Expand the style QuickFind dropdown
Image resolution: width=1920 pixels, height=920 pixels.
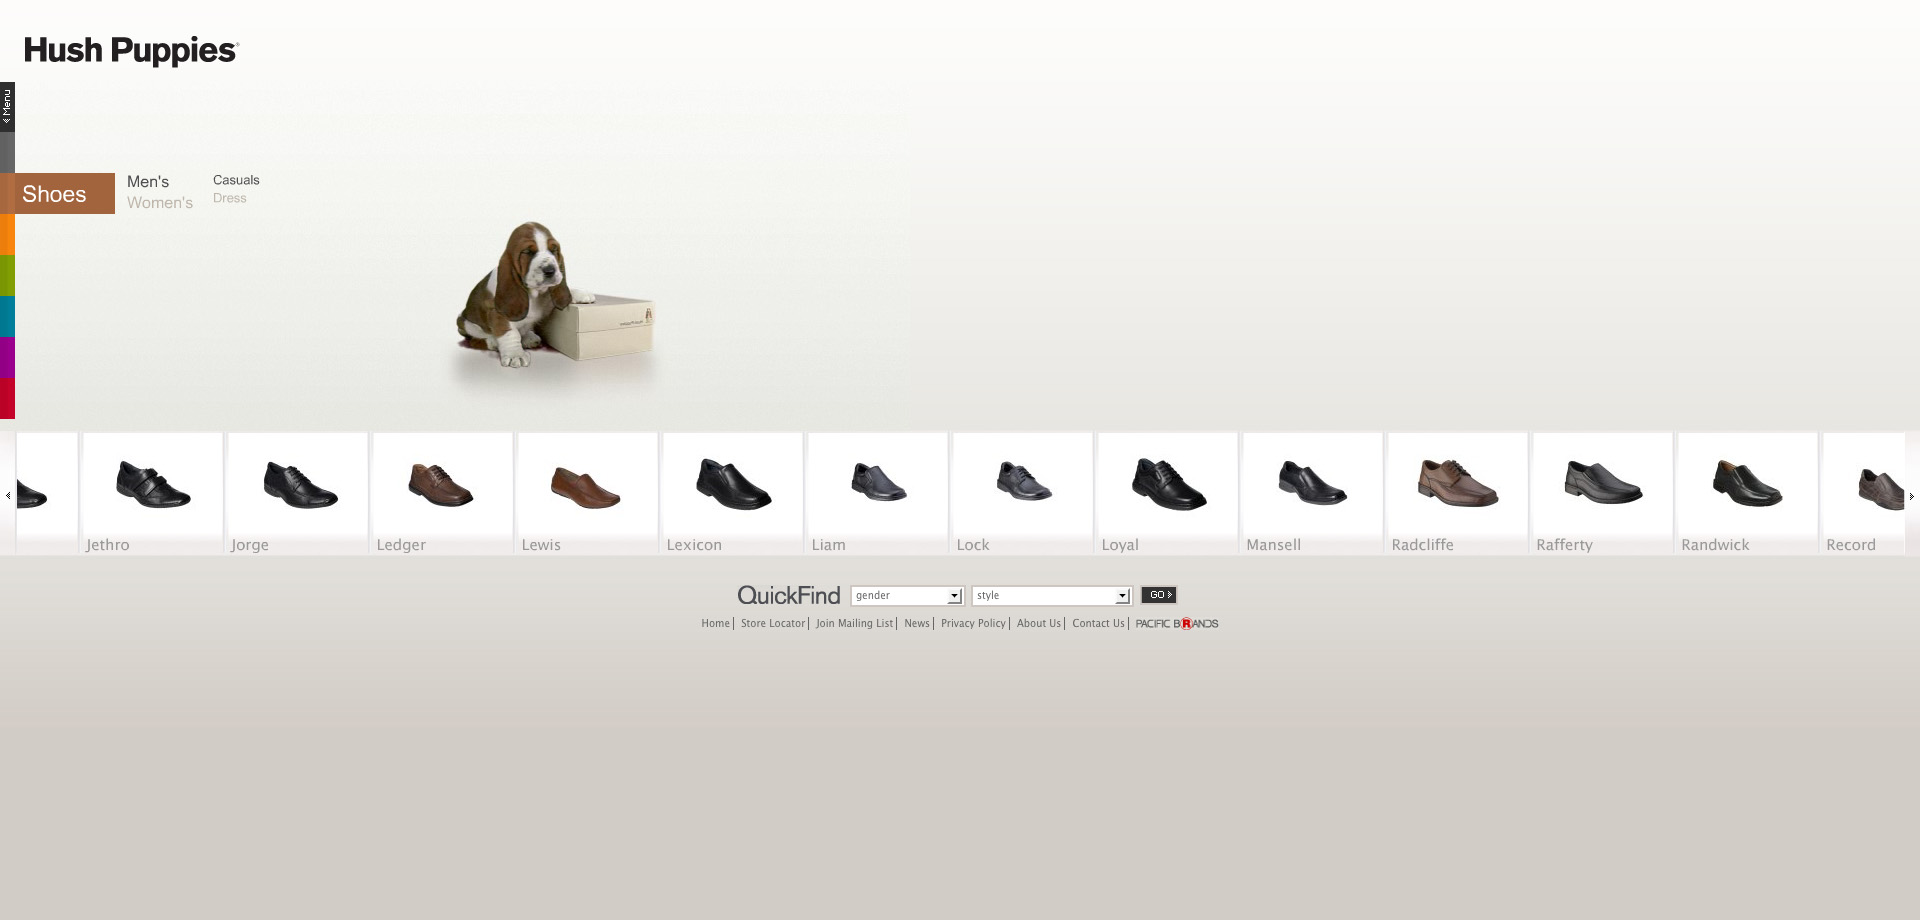(1052, 596)
